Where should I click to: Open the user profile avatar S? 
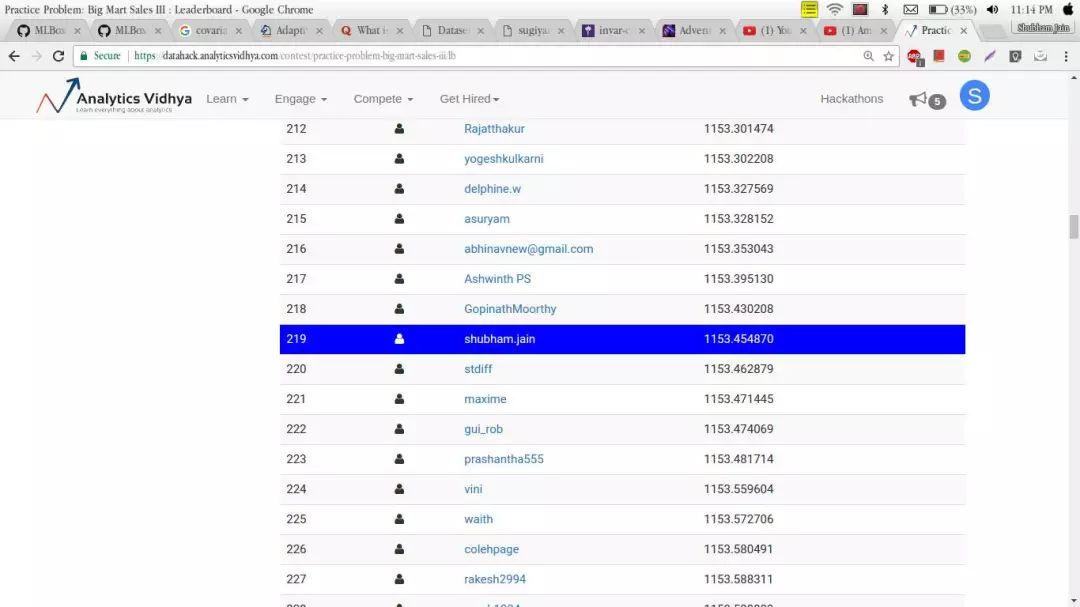point(974,96)
